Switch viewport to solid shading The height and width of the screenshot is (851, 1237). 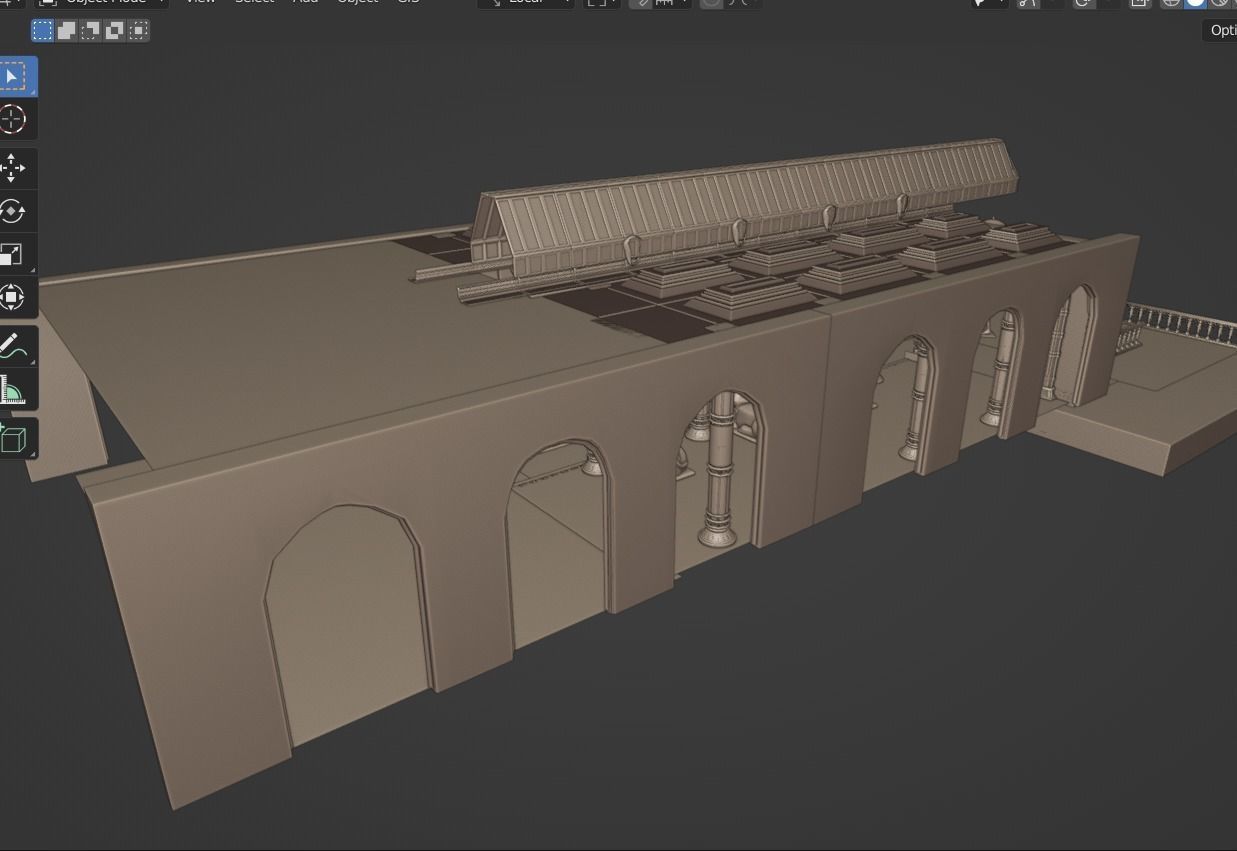coord(1195,3)
